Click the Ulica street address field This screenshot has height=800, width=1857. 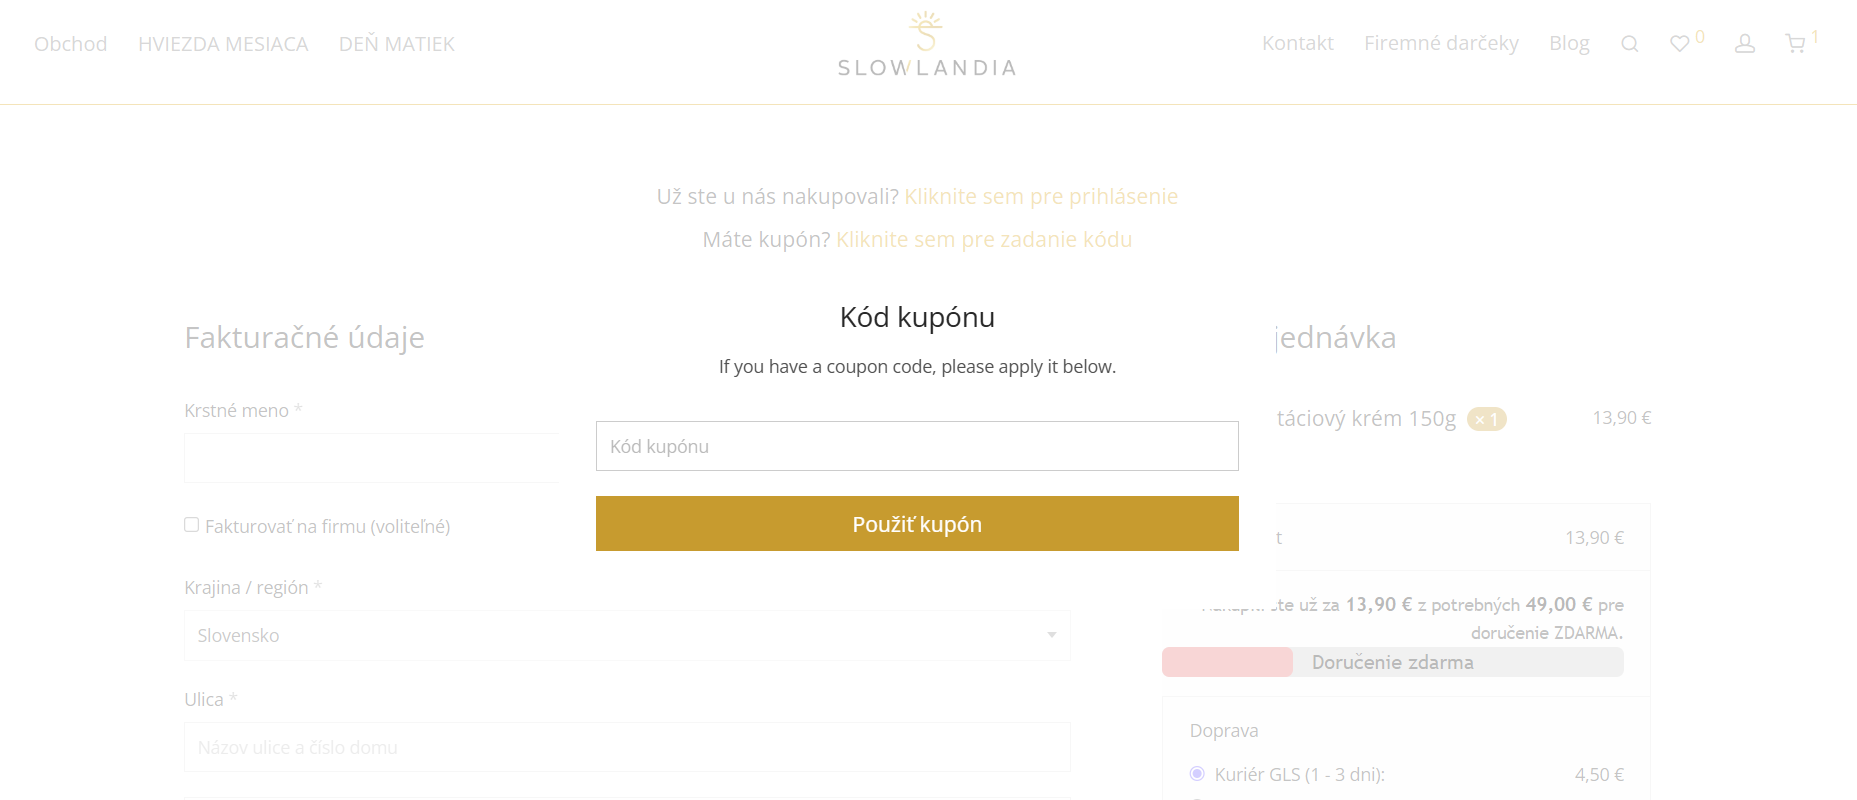tap(627, 747)
